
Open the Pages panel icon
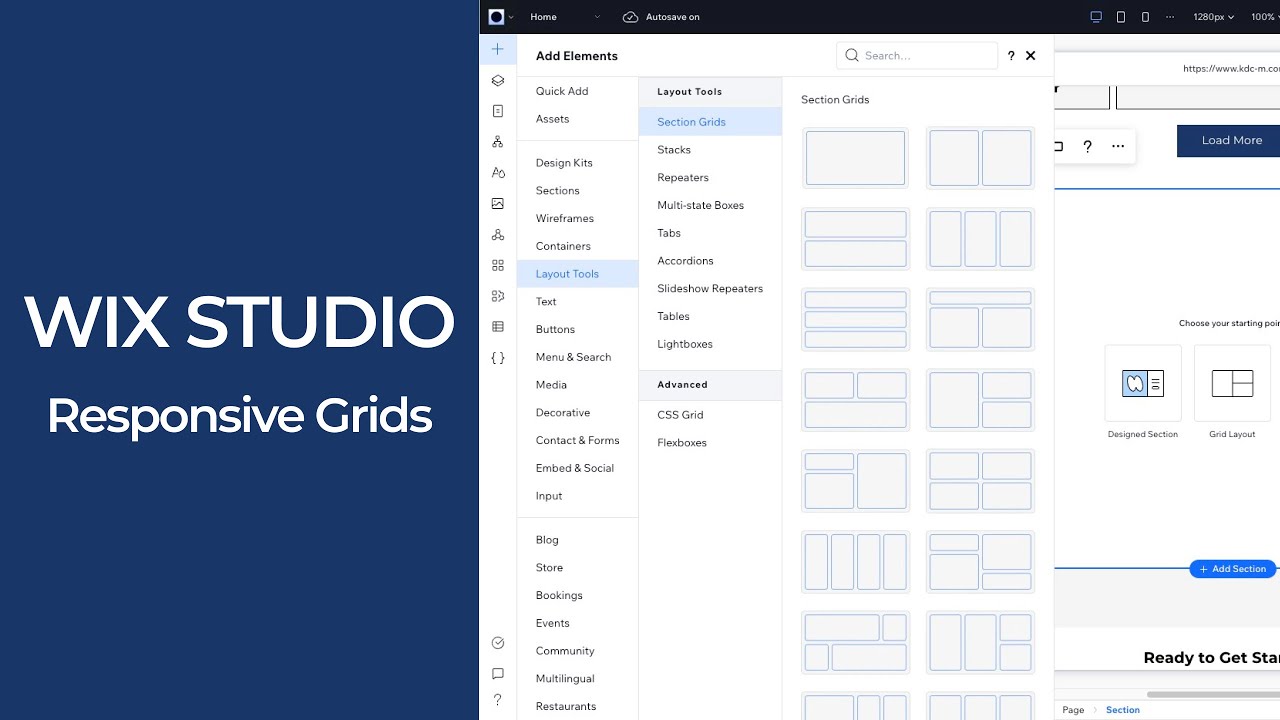coord(498,111)
